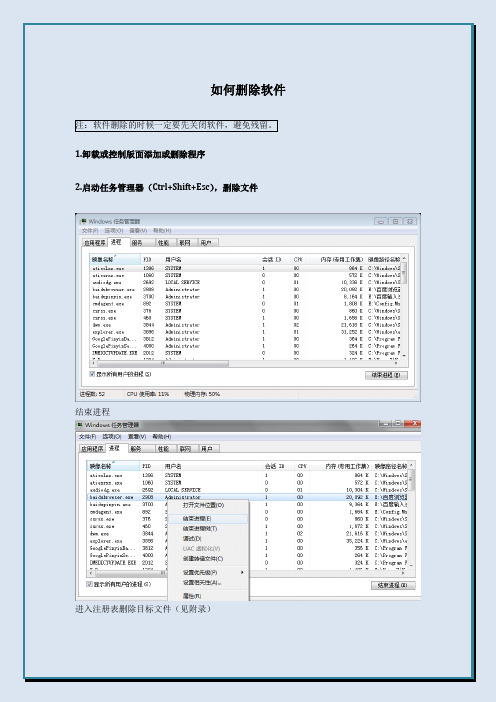Select baidubrowser.exe row in upper Task Manager
This screenshot has height=702, width=496.
245,290
